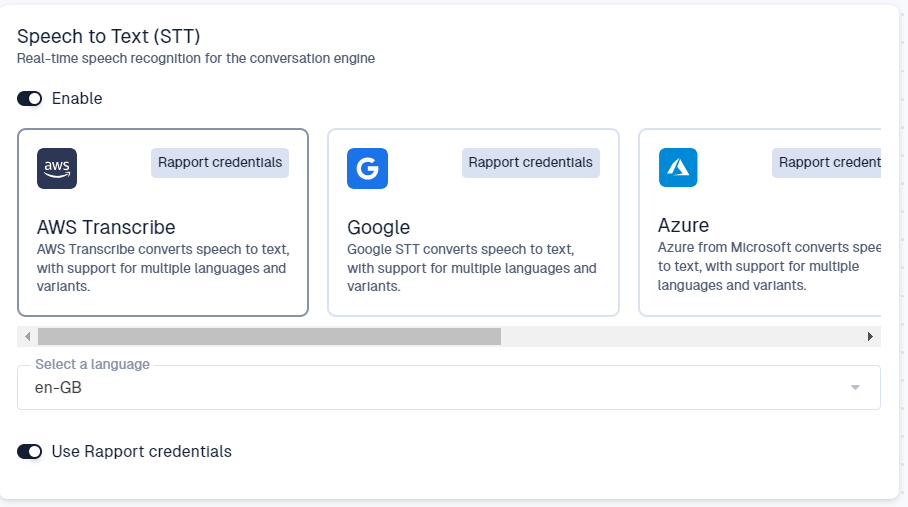Screen dimensions: 908x507
Task: Click the AWS logo icon
Action: tap(57, 168)
